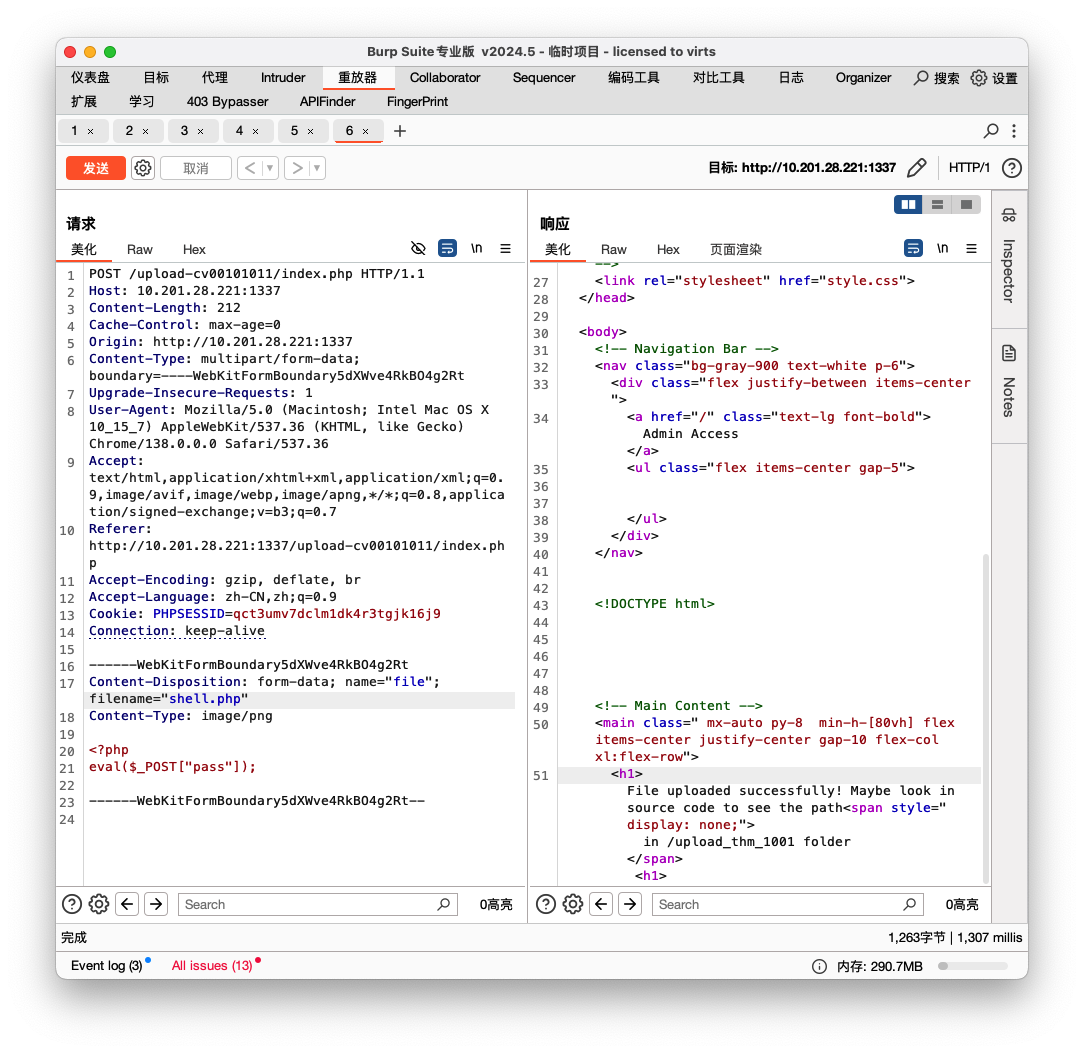
Task: Open Repeater tab options three-dot menu
Action: (1013, 131)
